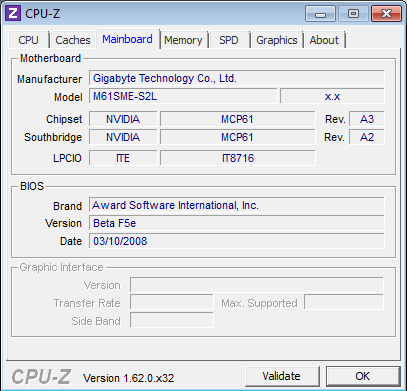The image size is (407, 391).
Task: Show the About tab
Action: click(x=324, y=40)
